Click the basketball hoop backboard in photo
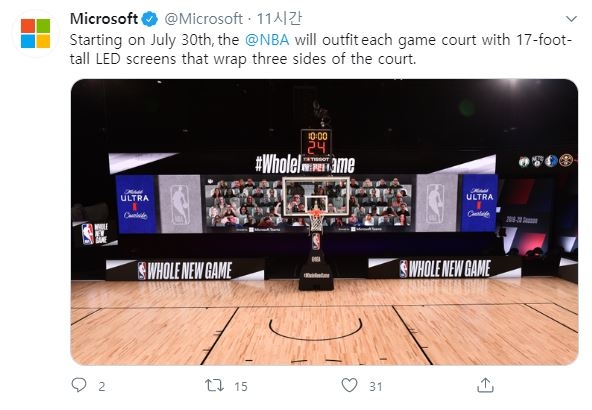The width and height of the screenshot is (592, 410). 316,197
